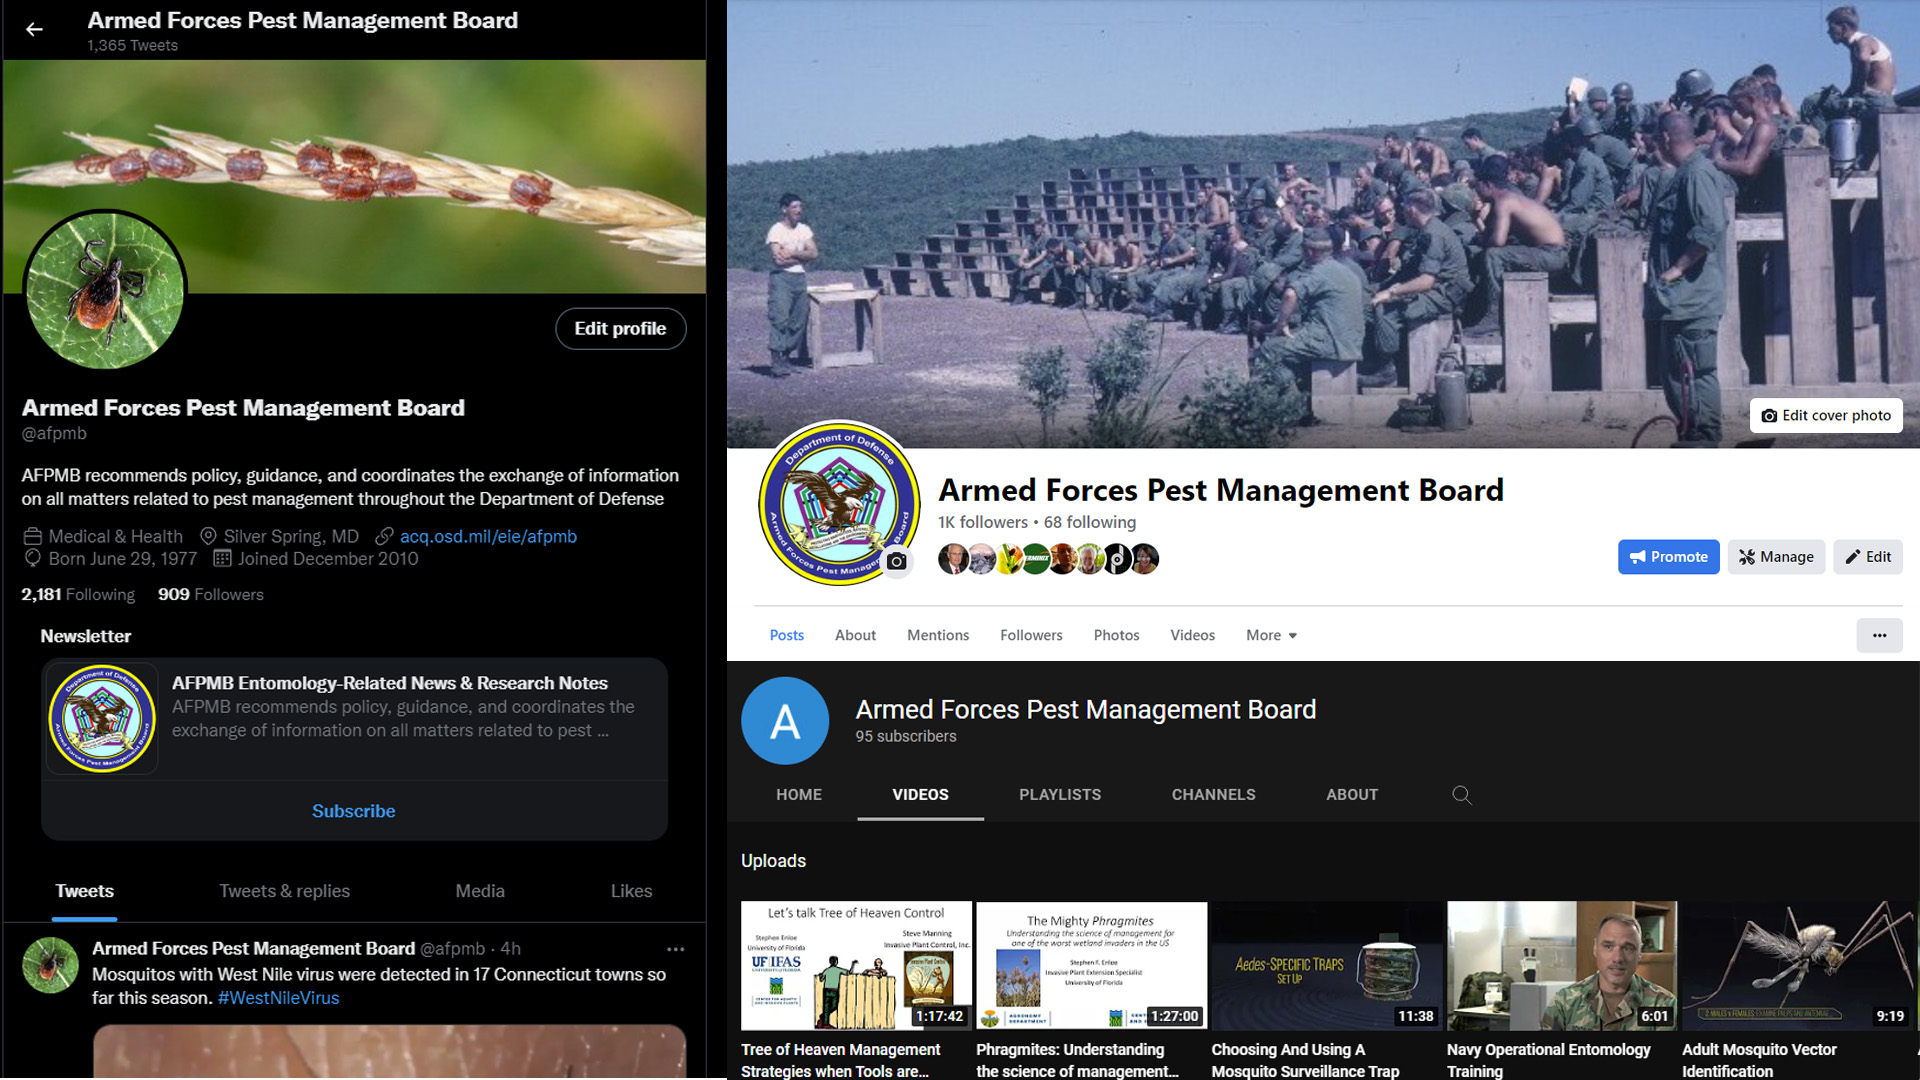Switch to Tweets & replies tab
The width and height of the screenshot is (1920, 1080).
(x=285, y=891)
